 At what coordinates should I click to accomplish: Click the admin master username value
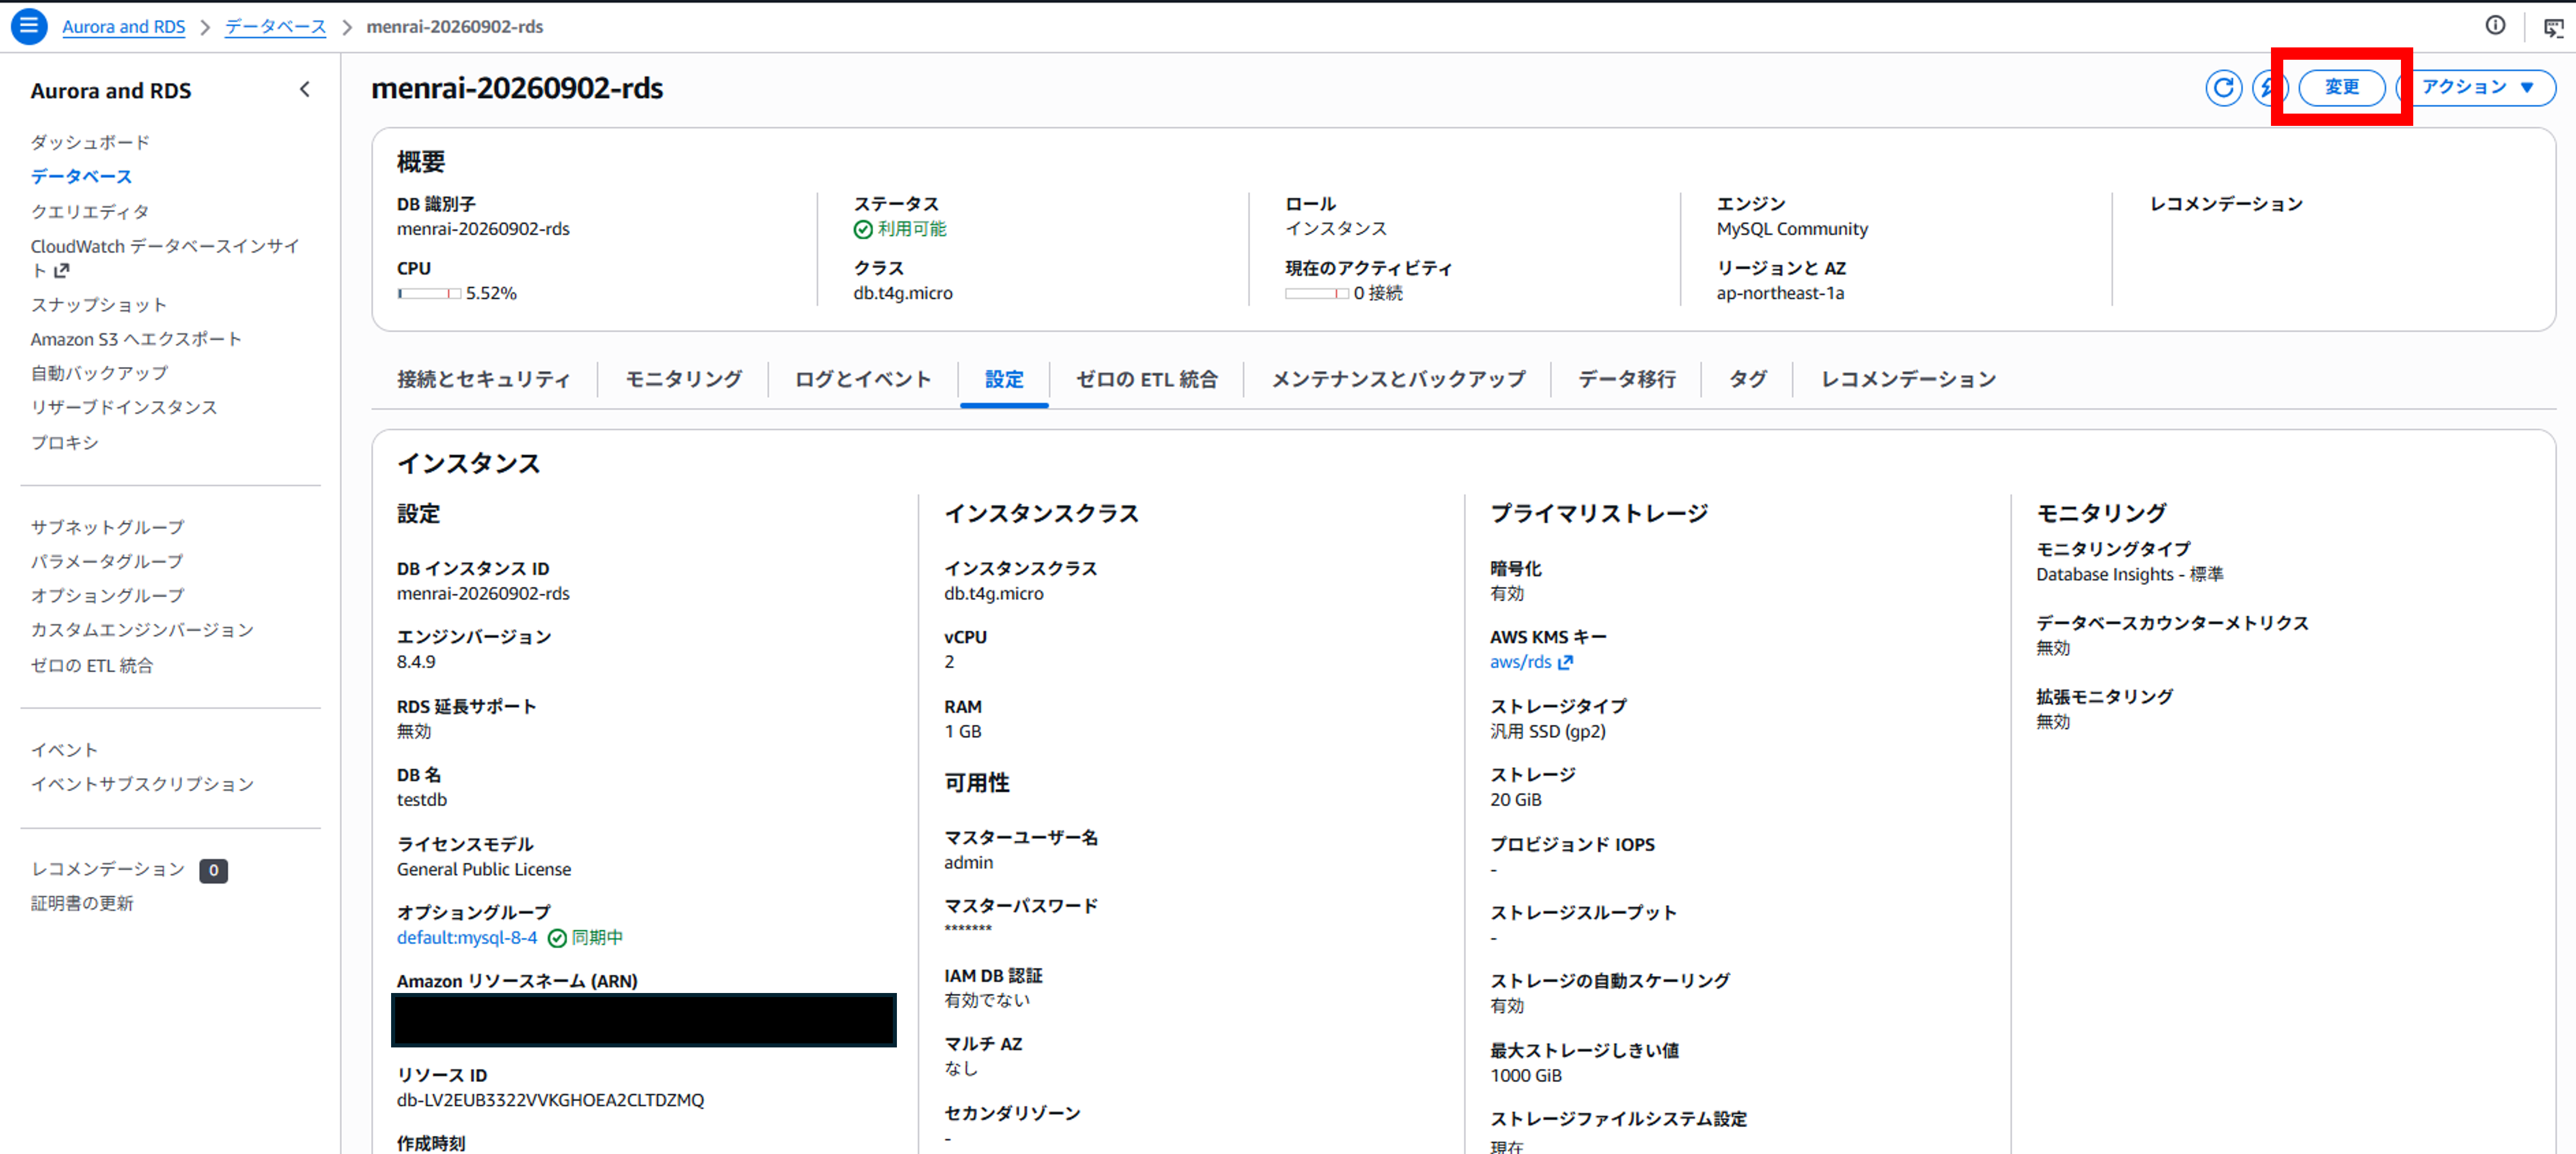click(x=969, y=862)
